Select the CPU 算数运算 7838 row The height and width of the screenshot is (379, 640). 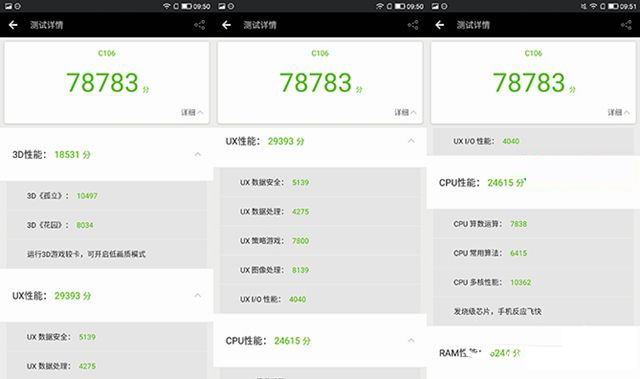pyautogui.click(x=533, y=224)
